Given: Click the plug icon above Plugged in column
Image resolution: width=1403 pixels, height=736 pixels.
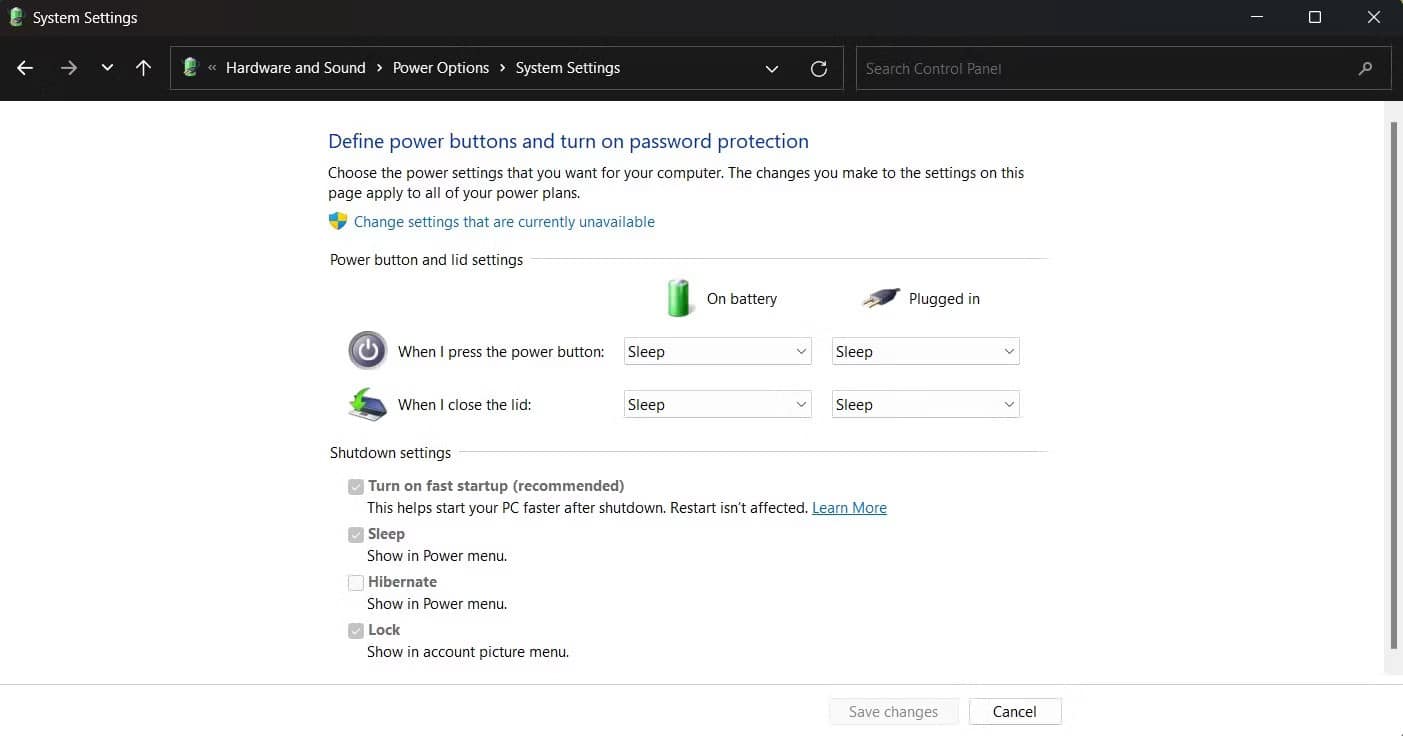Looking at the screenshot, I should (x=879, y=297).
